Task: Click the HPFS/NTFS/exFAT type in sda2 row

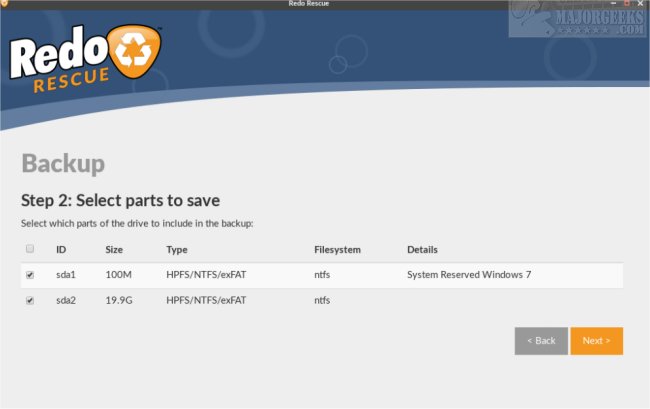Action: point(206,300)
